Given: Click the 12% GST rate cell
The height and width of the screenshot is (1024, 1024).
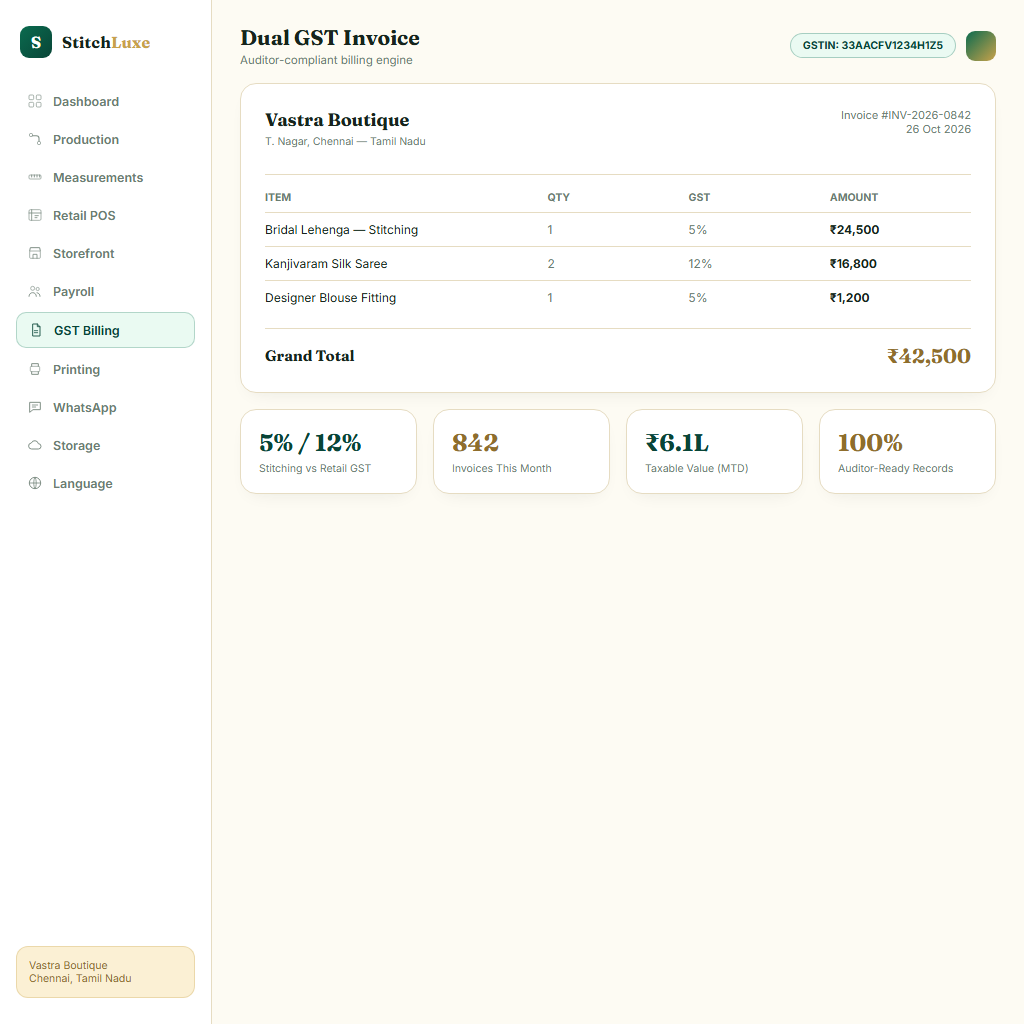Looking at the screenshot, I should (699, 264).
